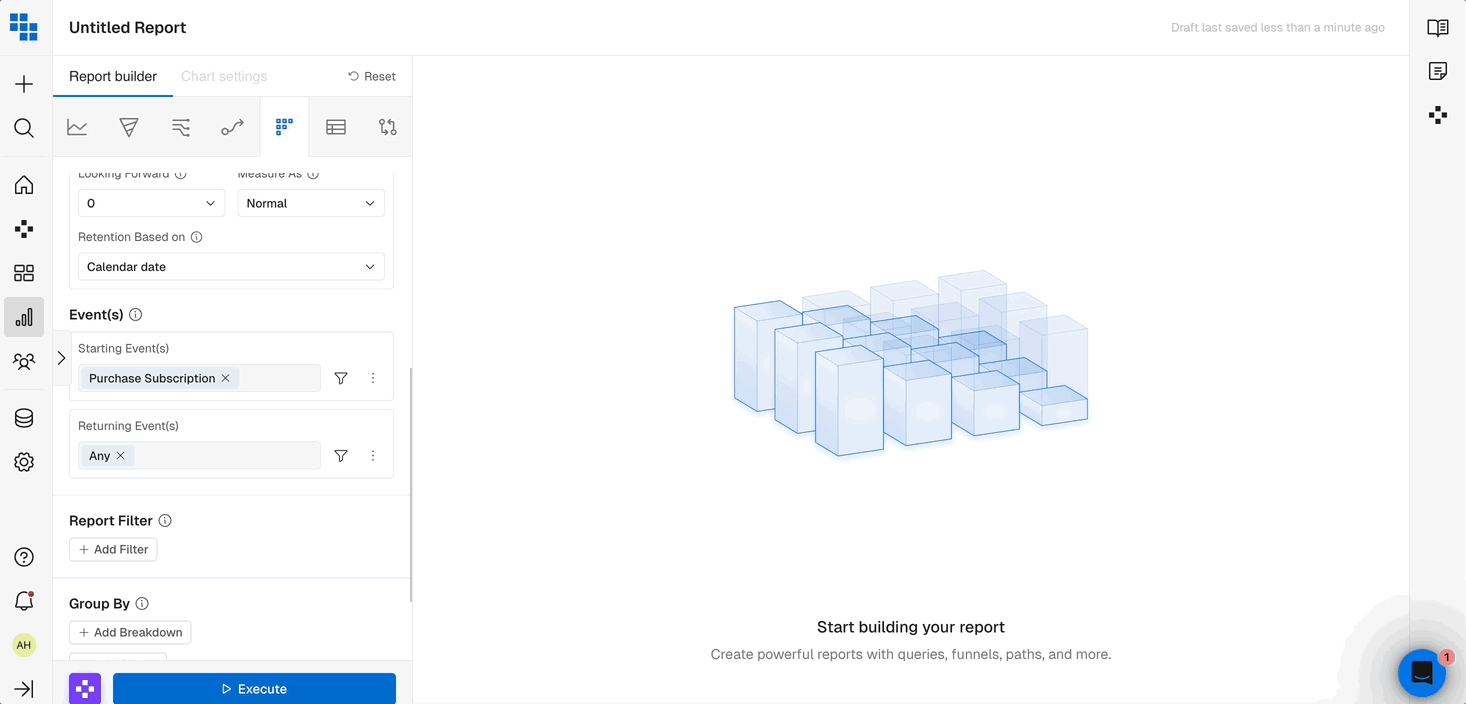Switch to the Report builder tab
This screenshot has height=704, width=1466.
point(113,76)
